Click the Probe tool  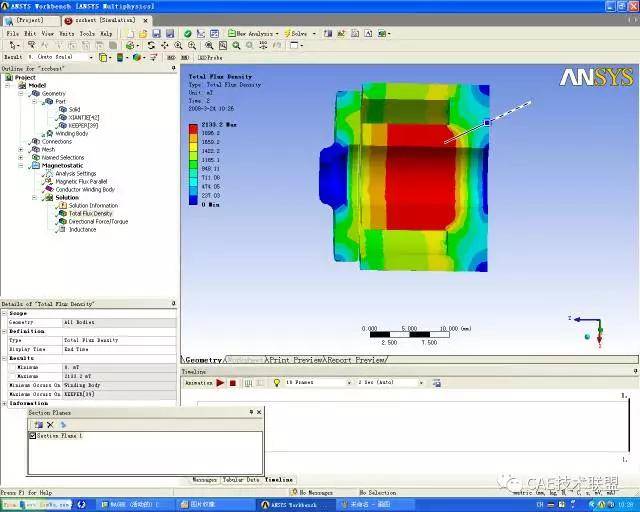tap(210, 58)
